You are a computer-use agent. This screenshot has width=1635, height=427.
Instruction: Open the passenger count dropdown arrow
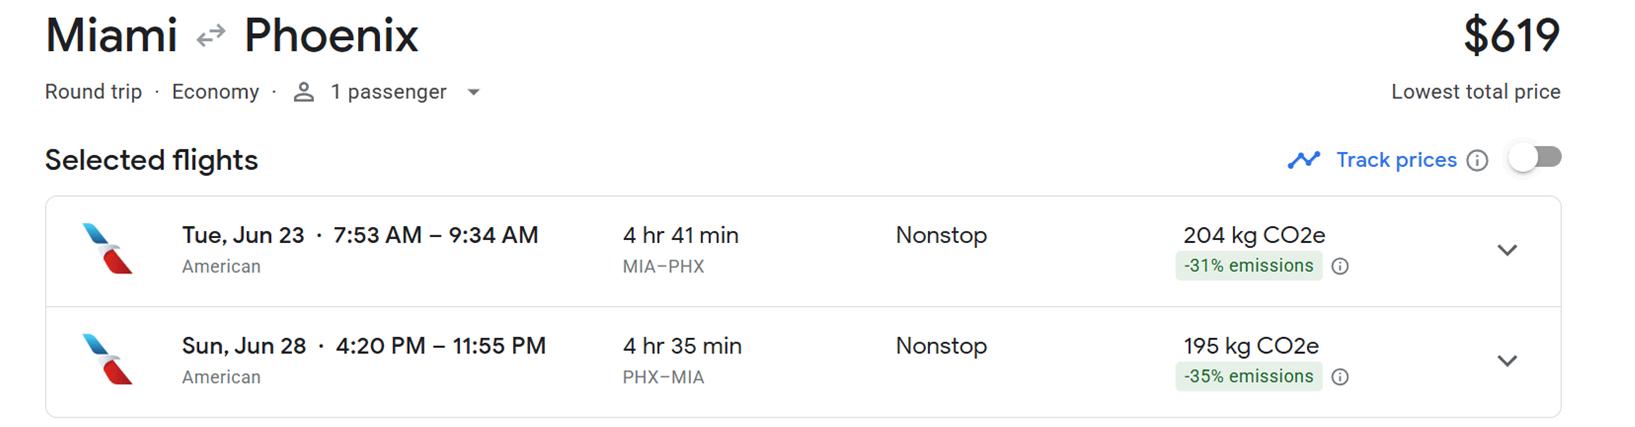(474, 92)
